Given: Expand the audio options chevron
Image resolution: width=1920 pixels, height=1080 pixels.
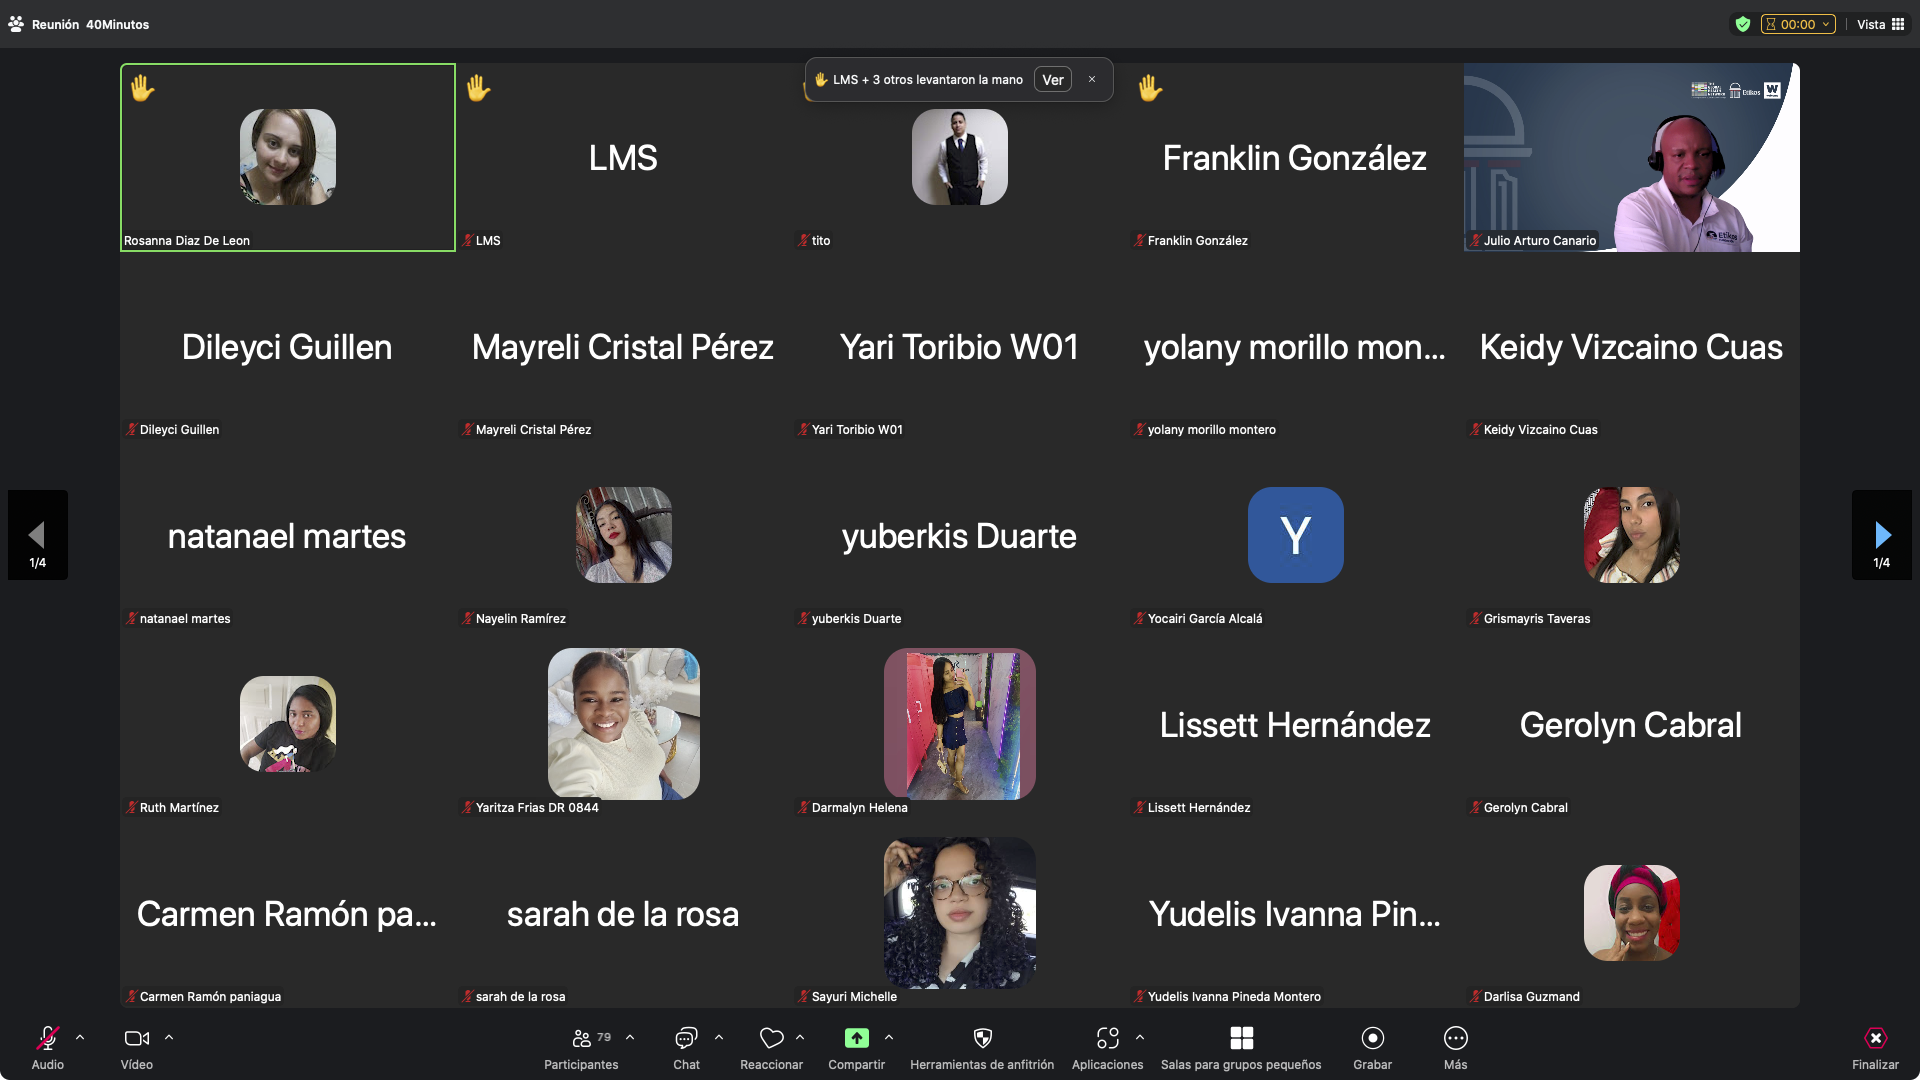Looking at the screenshot, I should point(80,1037).
